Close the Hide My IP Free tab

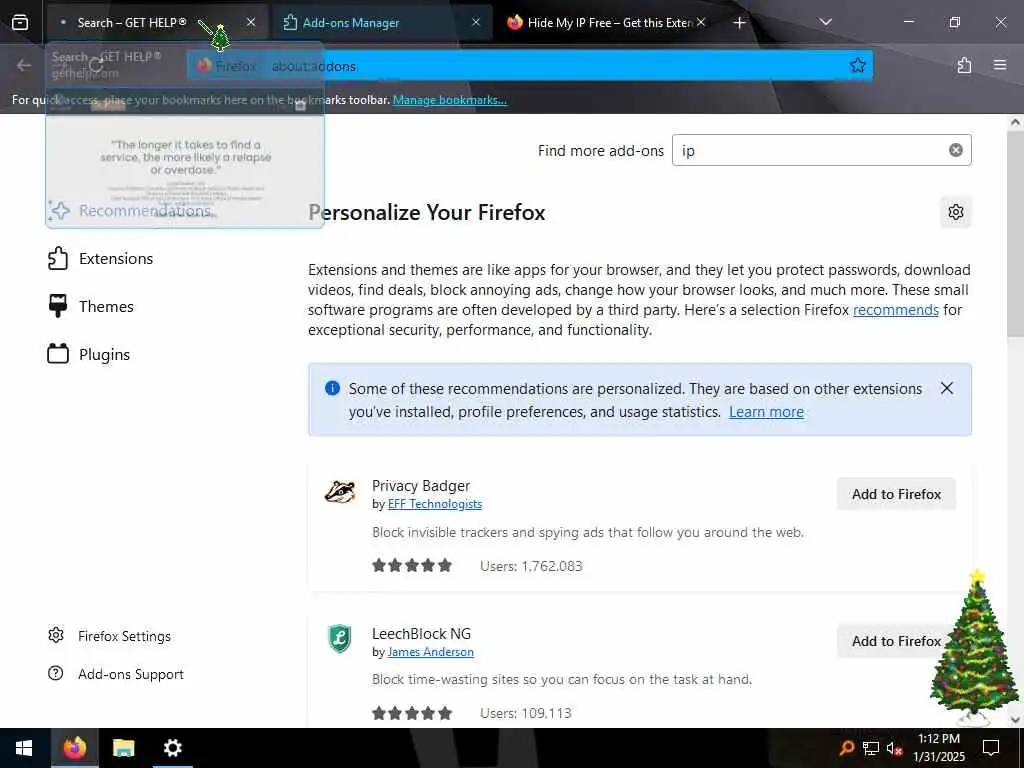click(x=701, y=22)
